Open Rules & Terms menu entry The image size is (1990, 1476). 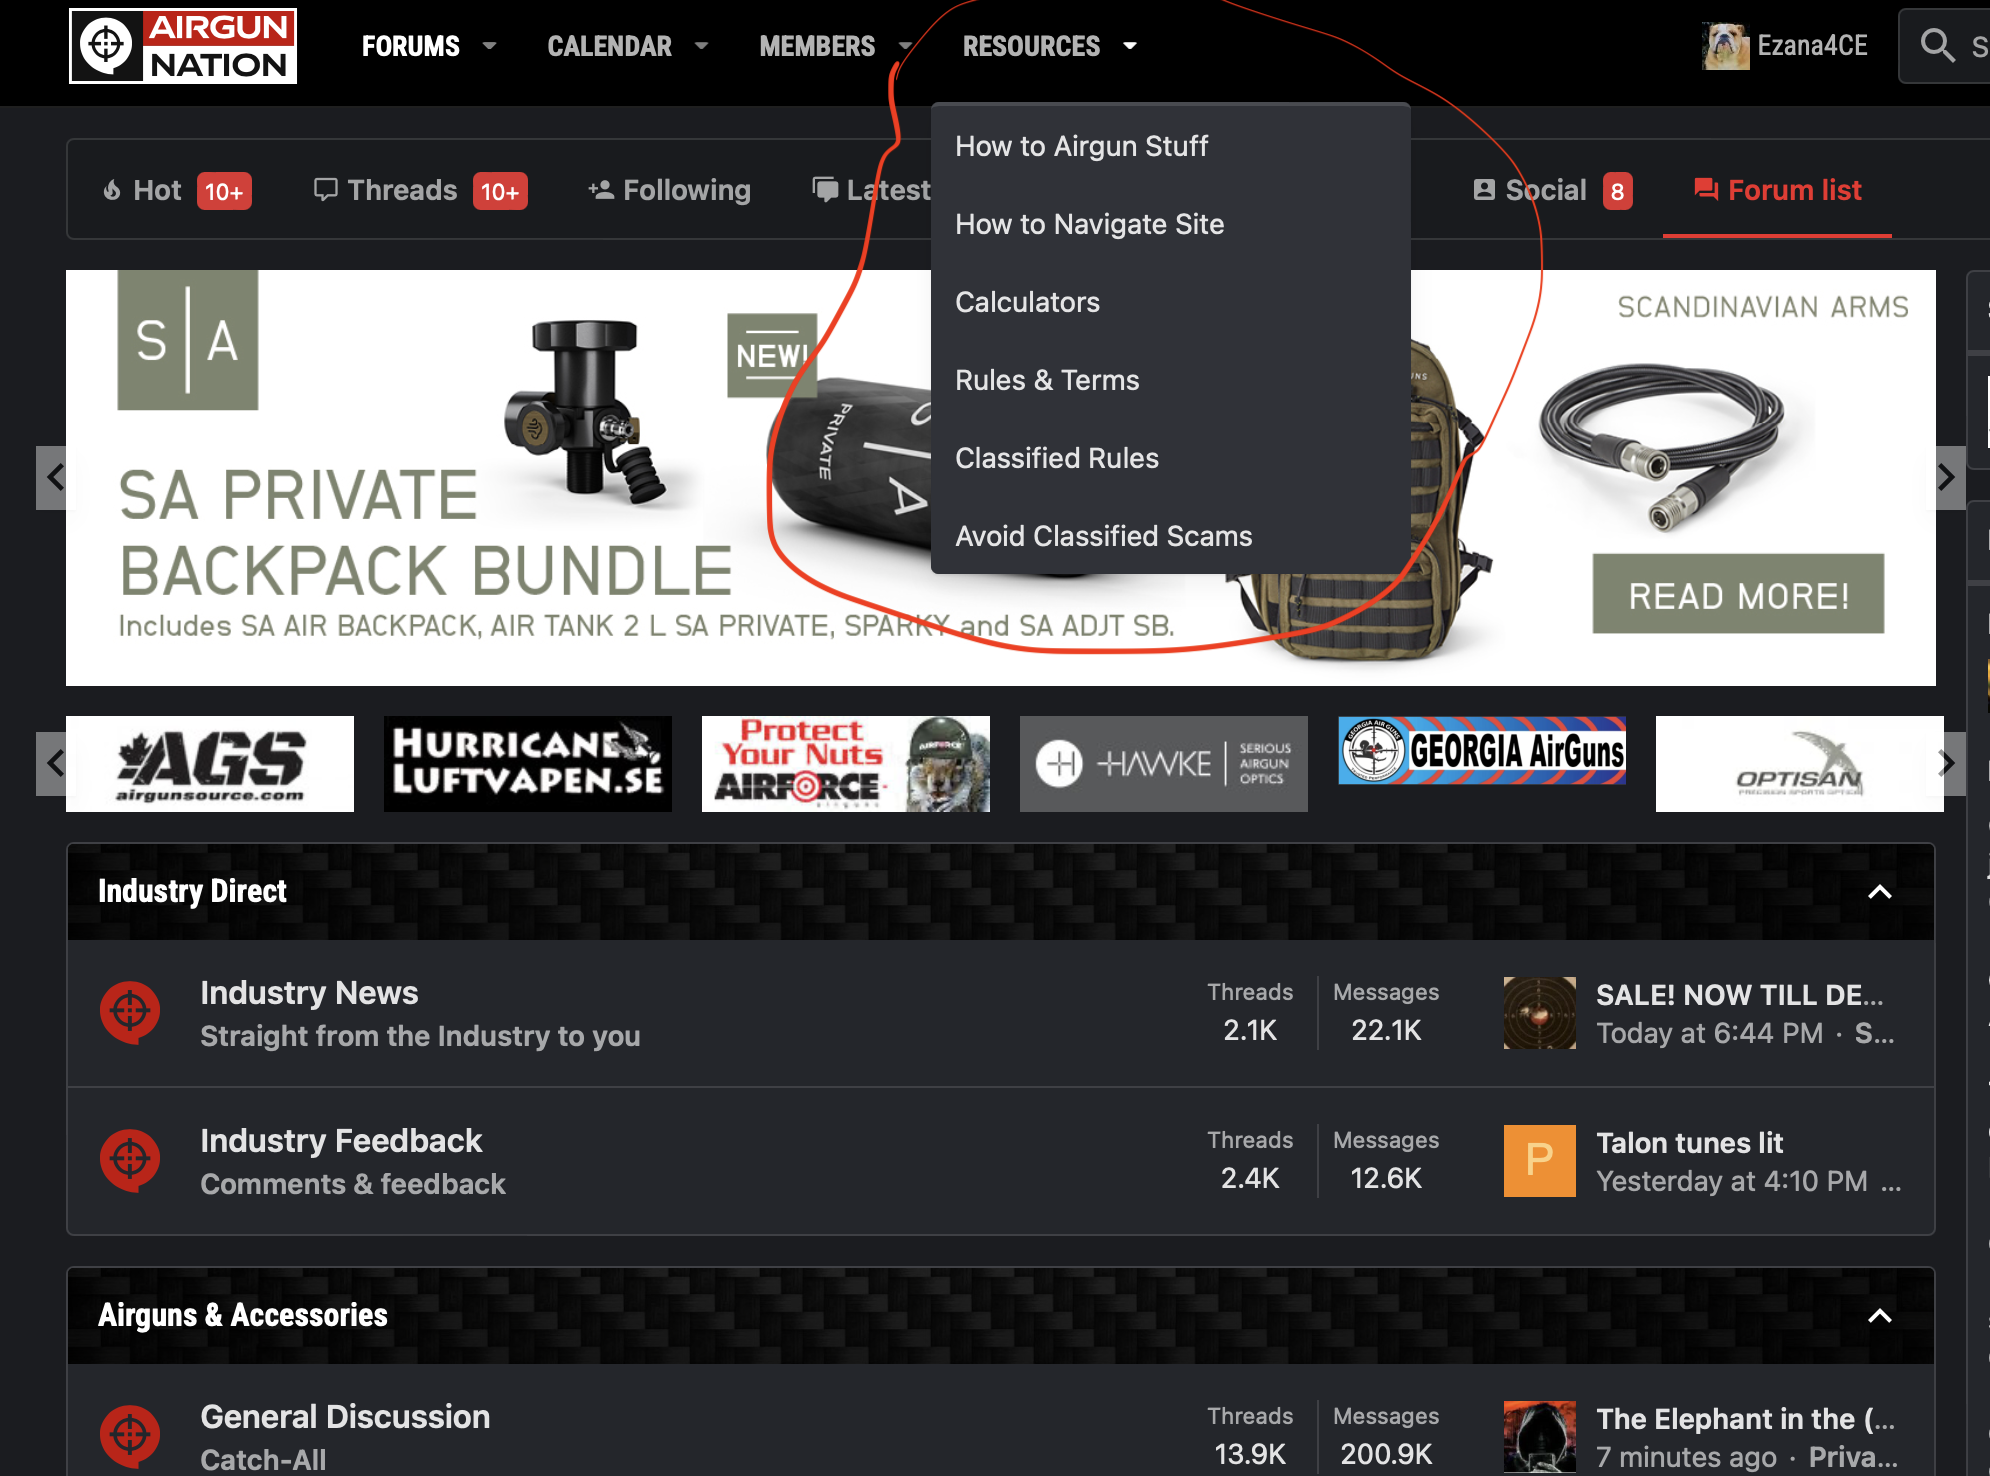[x=1171, y=380]
